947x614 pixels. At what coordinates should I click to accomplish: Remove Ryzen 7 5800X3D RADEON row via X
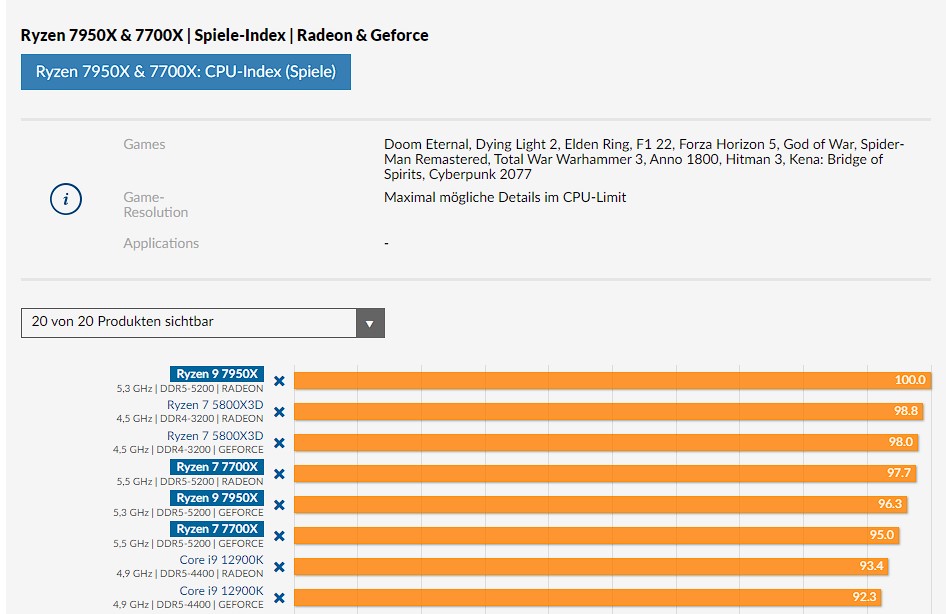[x=279, y=412]
